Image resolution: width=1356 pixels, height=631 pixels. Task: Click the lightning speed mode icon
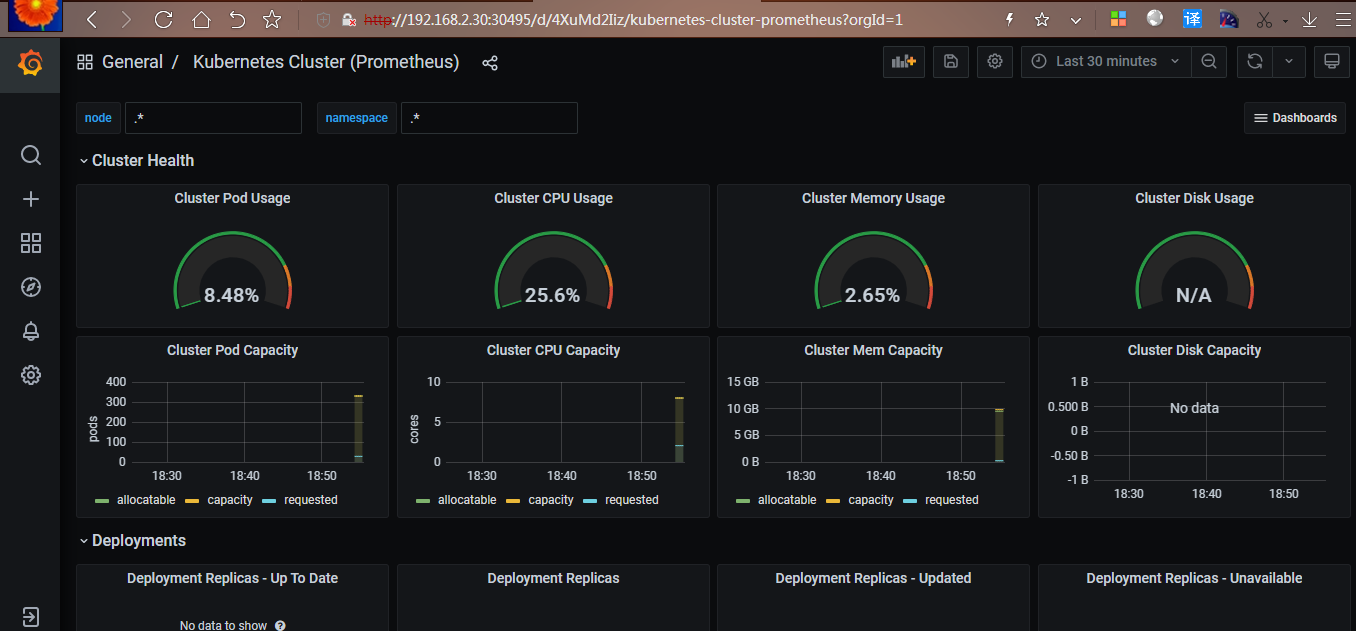point(1009,19)
